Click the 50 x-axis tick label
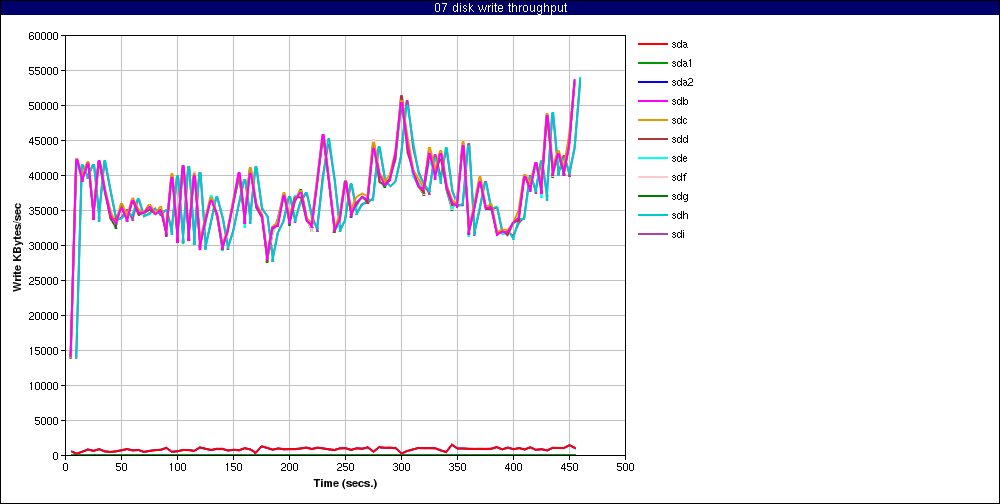 [121, 467]
